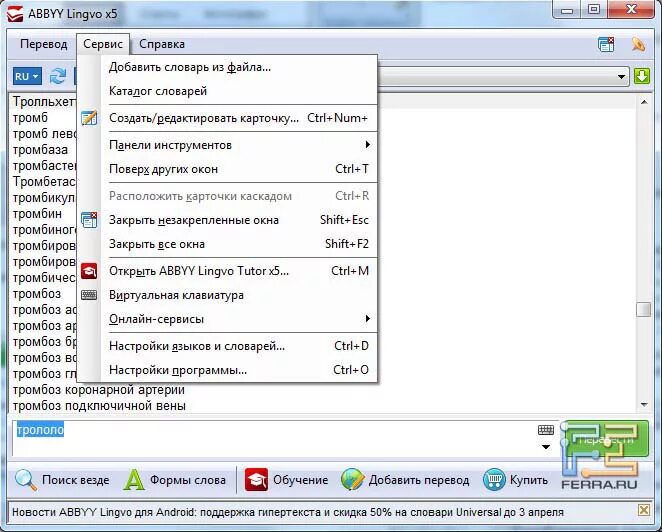Click the Поиск везде magnifier button
Image resolution: width=662 pixels, height=532 pixels.
(x=62, y=480)
